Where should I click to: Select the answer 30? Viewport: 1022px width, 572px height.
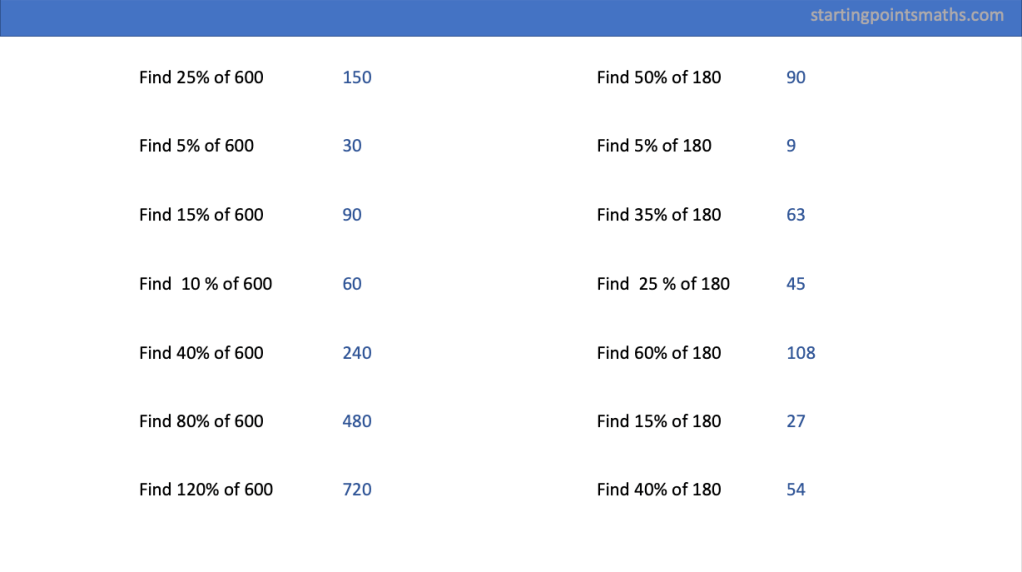point(352,146)
